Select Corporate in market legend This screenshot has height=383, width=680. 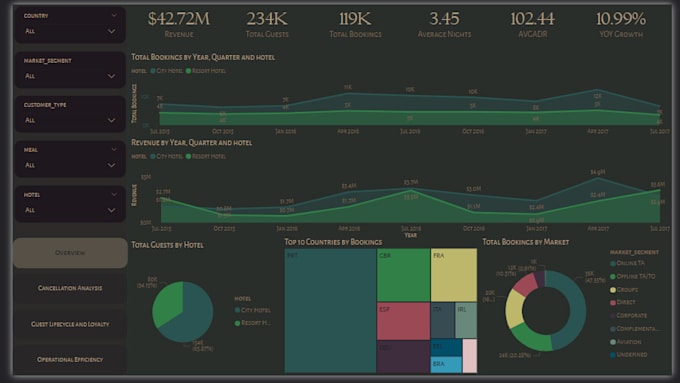pyautogui.click(x=628, y=316)
